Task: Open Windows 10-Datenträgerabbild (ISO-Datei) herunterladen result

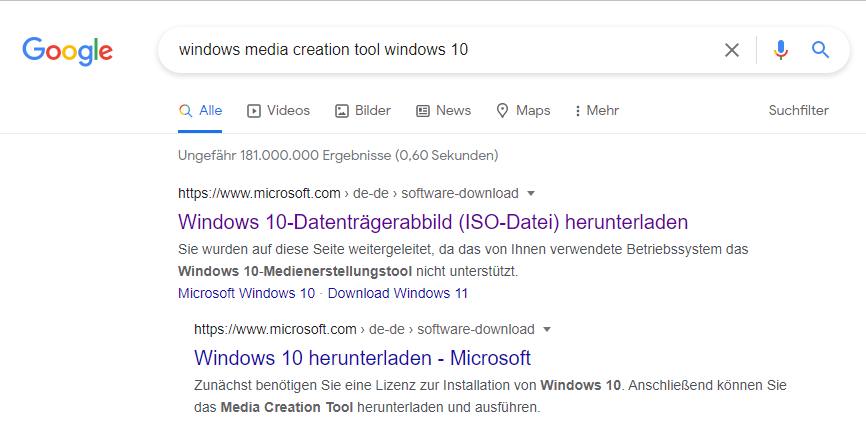Action: point(432,222)
